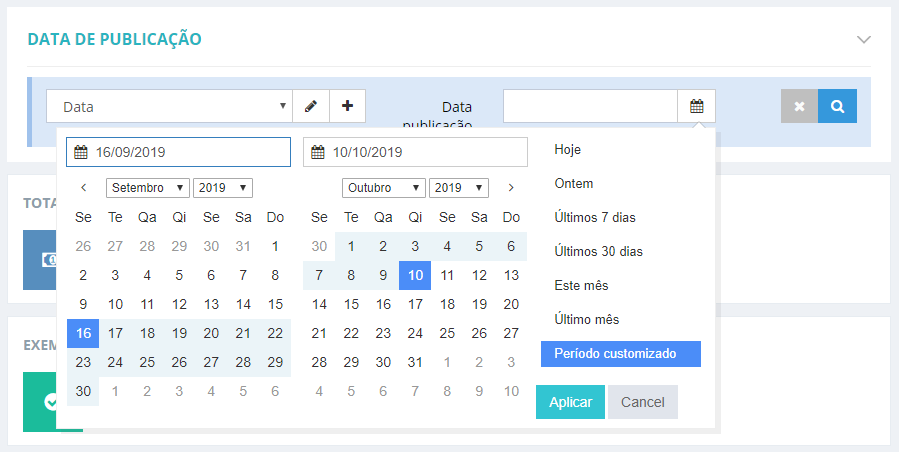Image resolution: width=899 pixels, height=452 pixels.
Task: Click the gray X clear button
Action: point(799,106)
